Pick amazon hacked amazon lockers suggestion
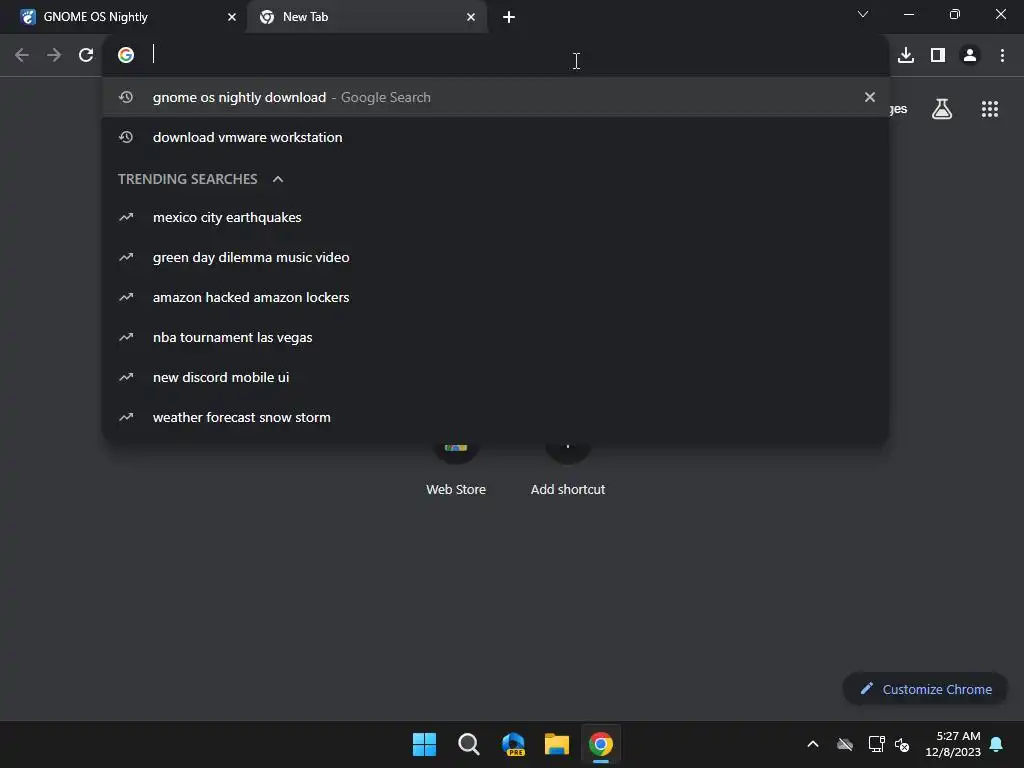1024x768 pixels. (x=496, y=297)
